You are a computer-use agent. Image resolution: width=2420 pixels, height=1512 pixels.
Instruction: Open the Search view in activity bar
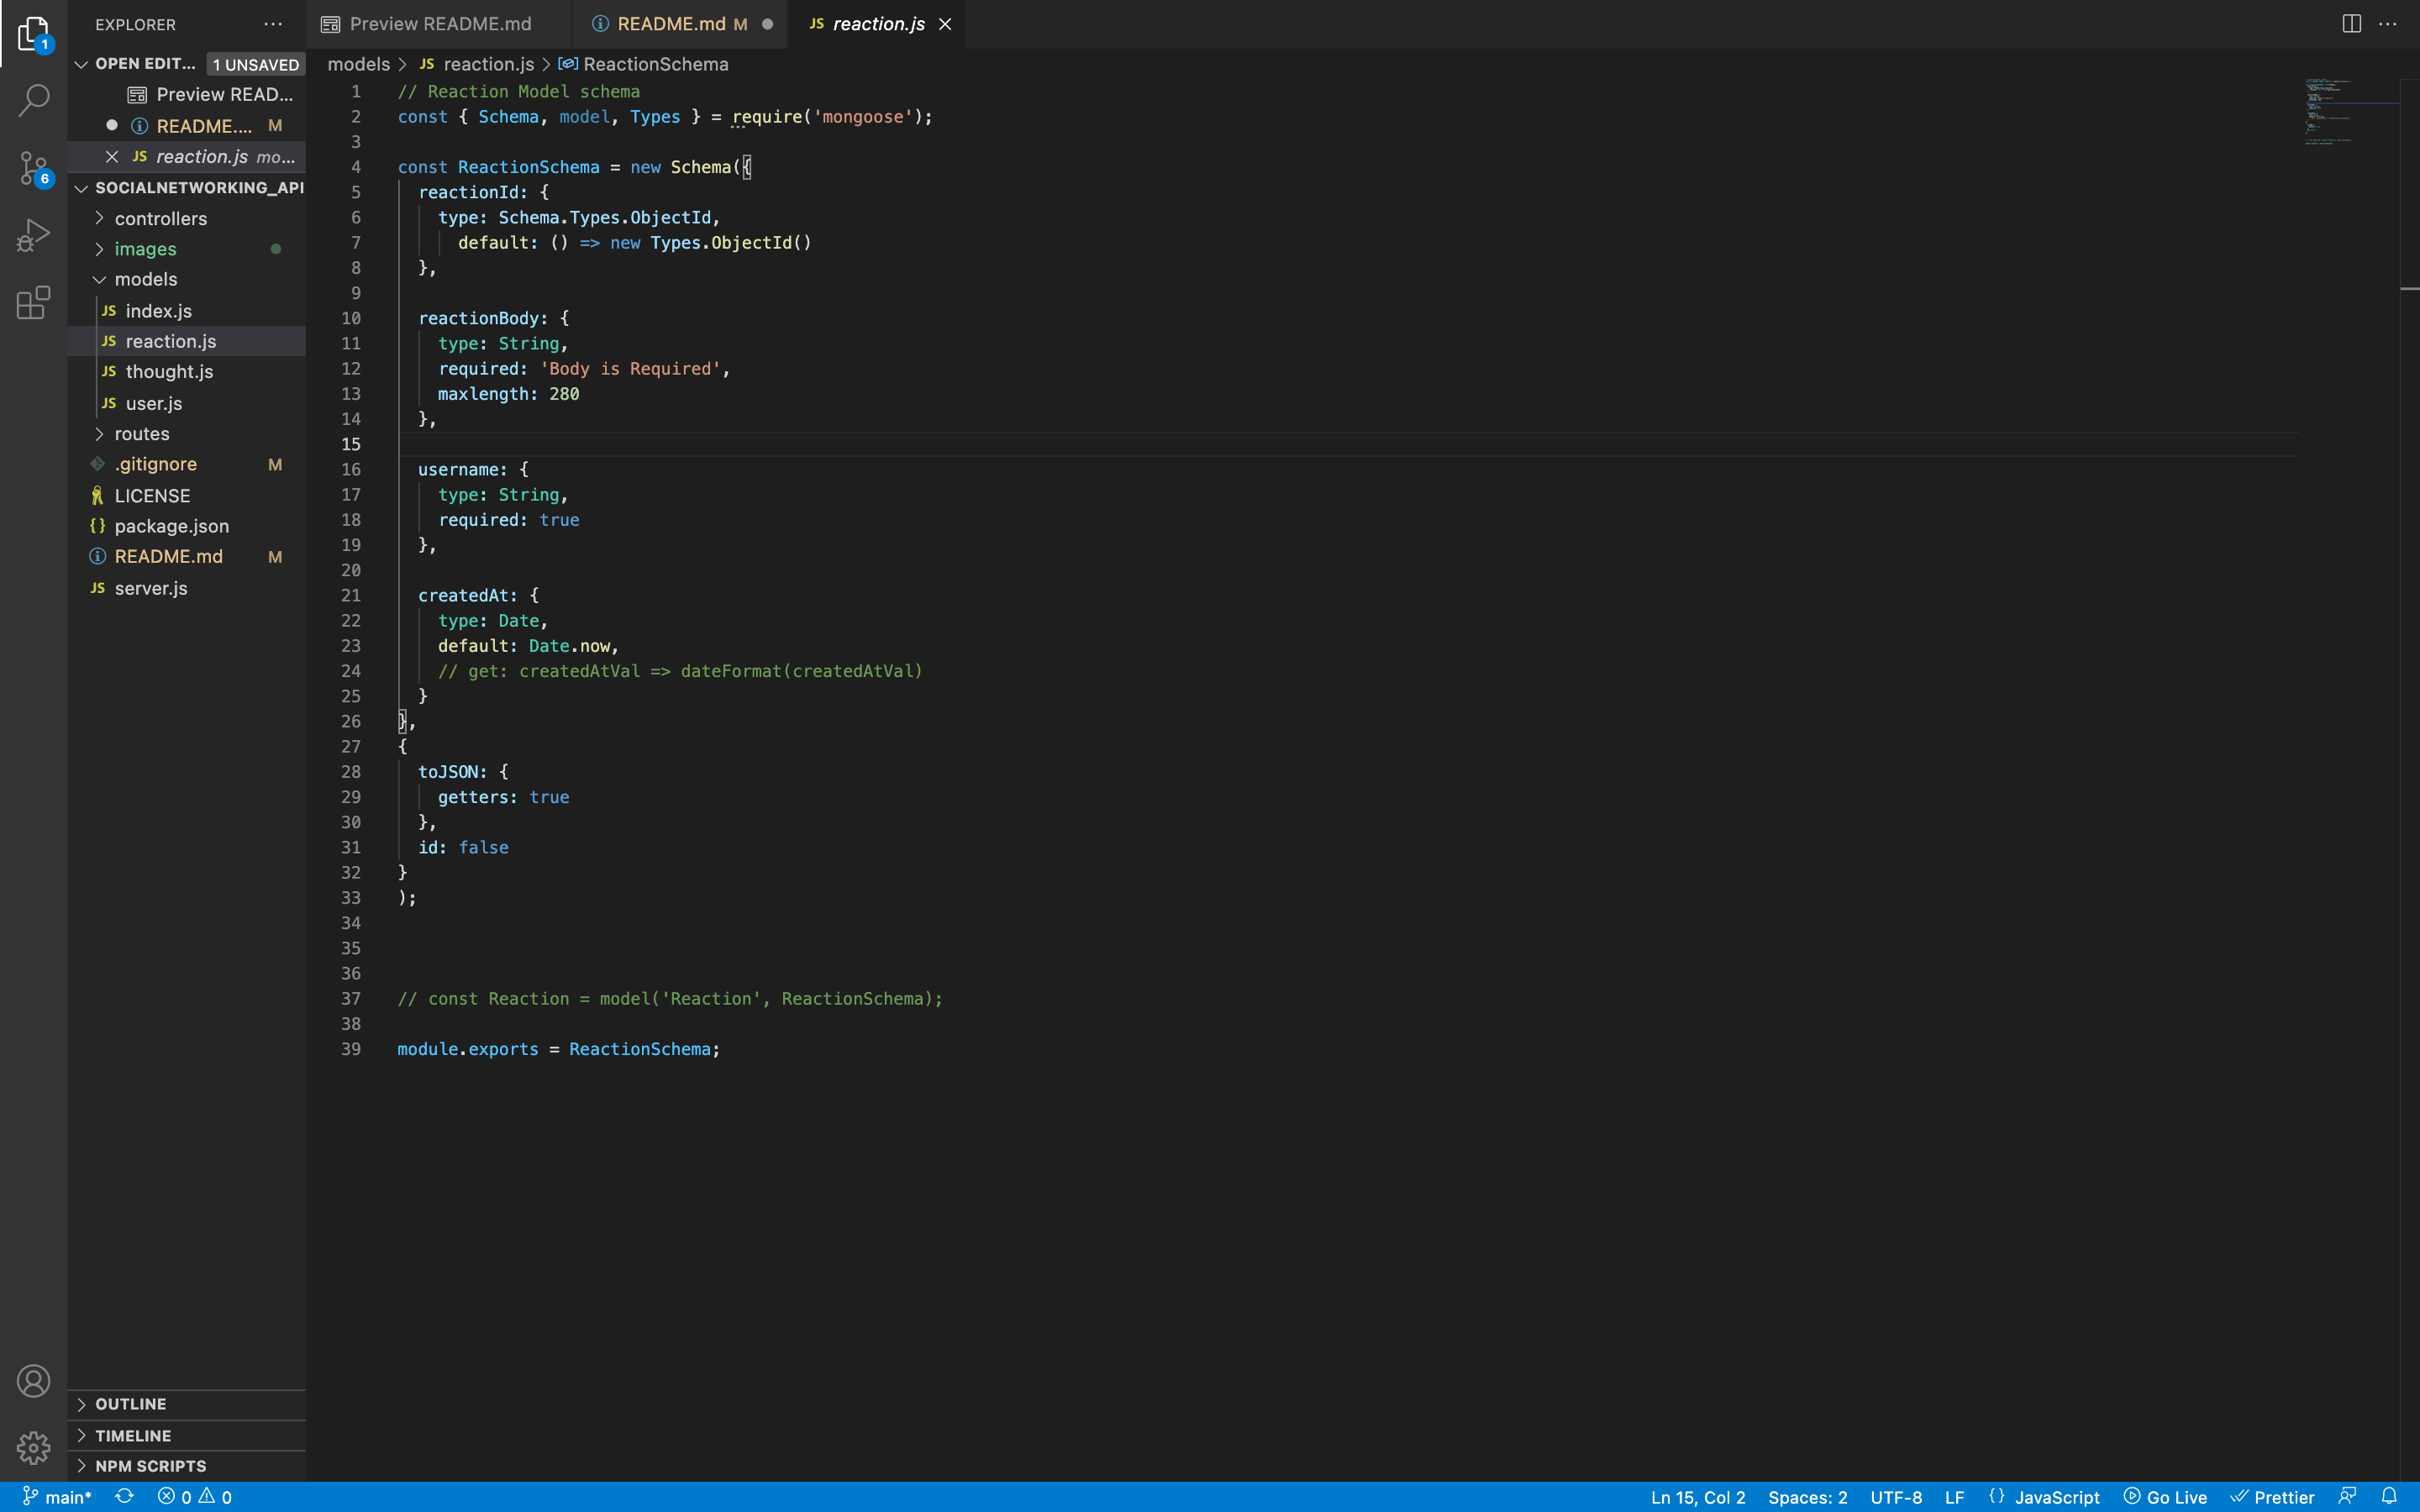point(34,100)
